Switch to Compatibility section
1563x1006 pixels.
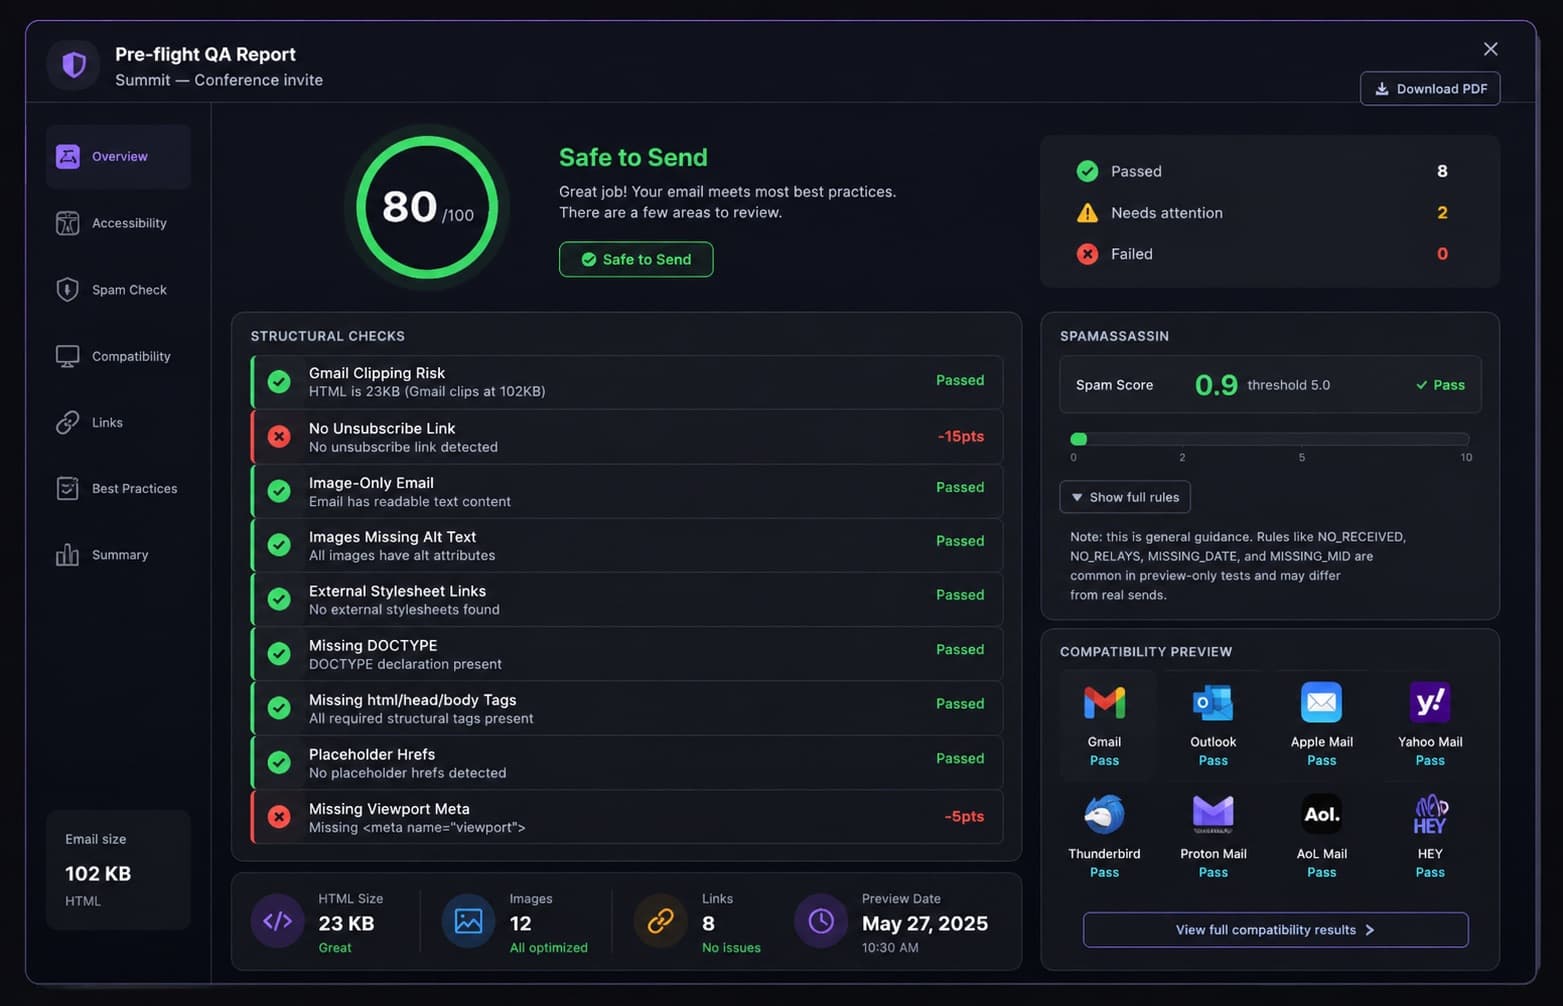[118, 356]
